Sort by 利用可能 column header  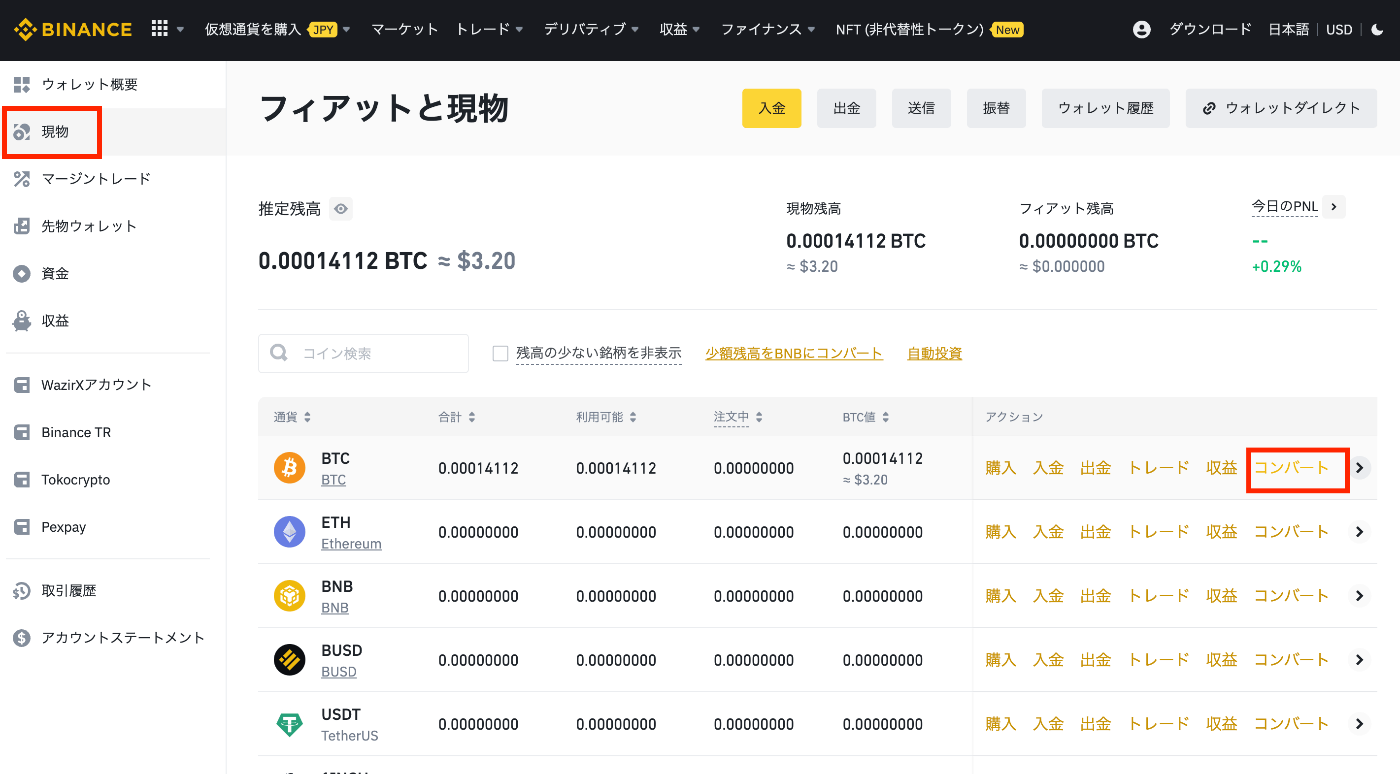tap(606, 417)
